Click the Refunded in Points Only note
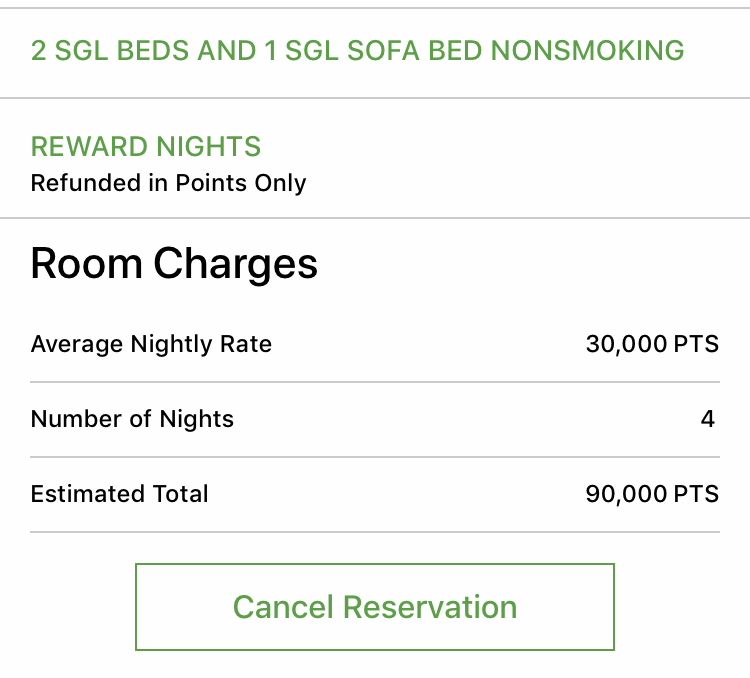The height and width of the screenshot is (678, 750). [x=168, y=183]
